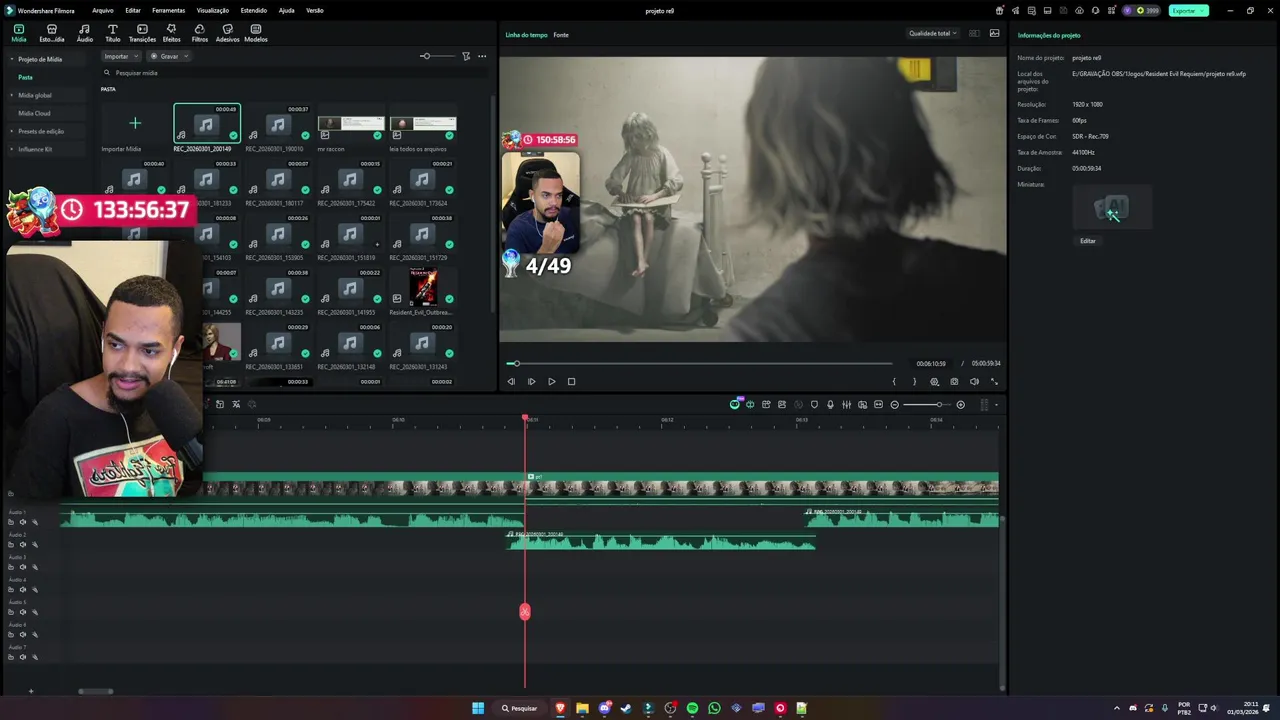Viewport: 1280px width, 720px height.
Task: Open the Efeitos library tab
Action: pyautogui.click(x=171, y=33)
